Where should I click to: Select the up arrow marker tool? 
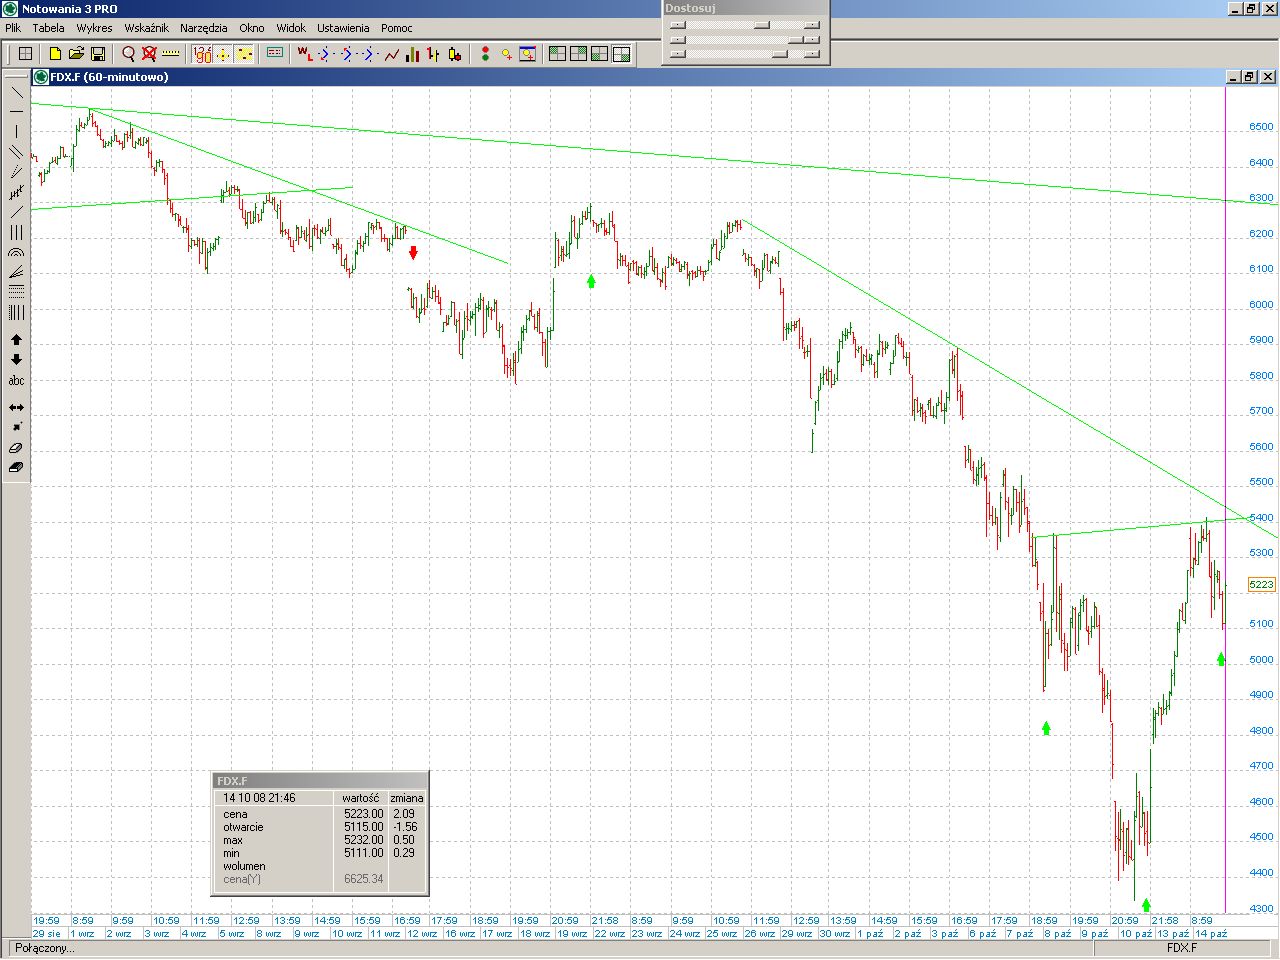[16, 340]
